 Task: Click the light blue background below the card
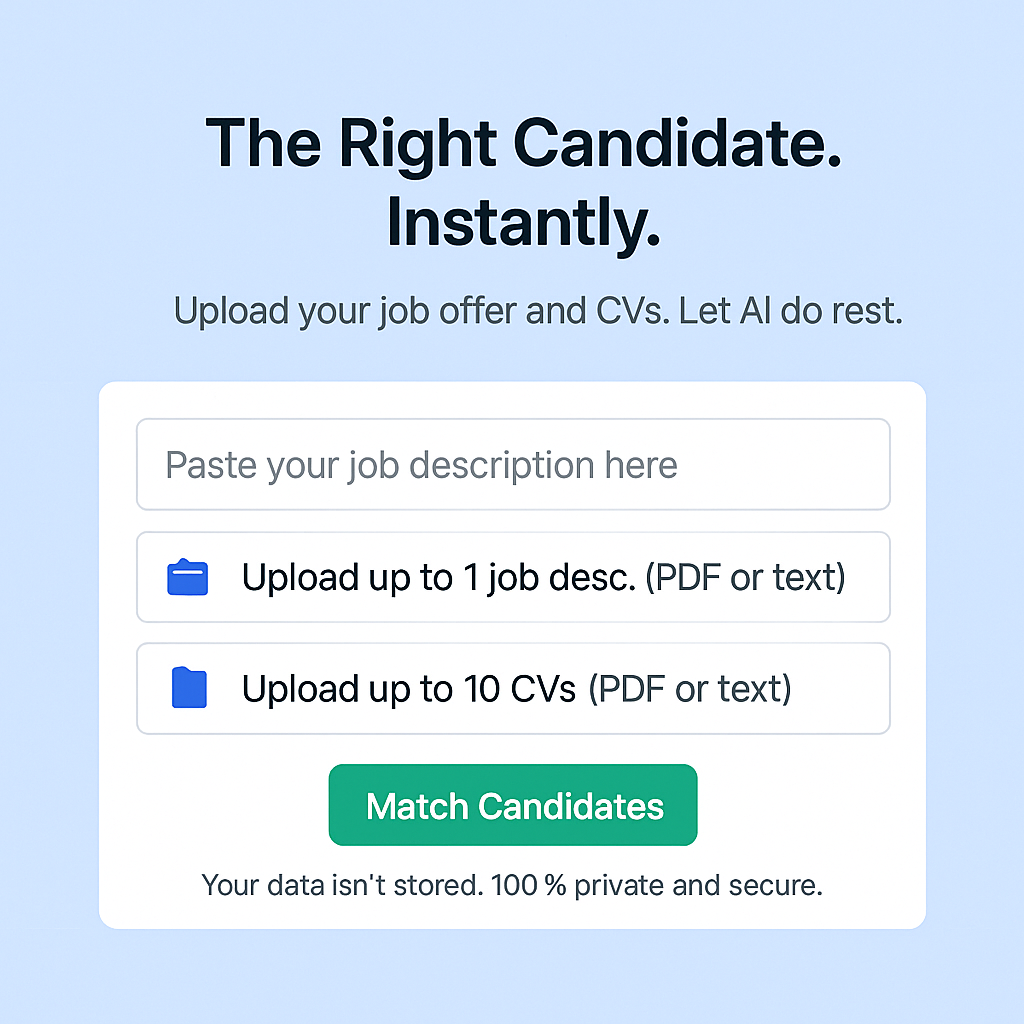512,976
